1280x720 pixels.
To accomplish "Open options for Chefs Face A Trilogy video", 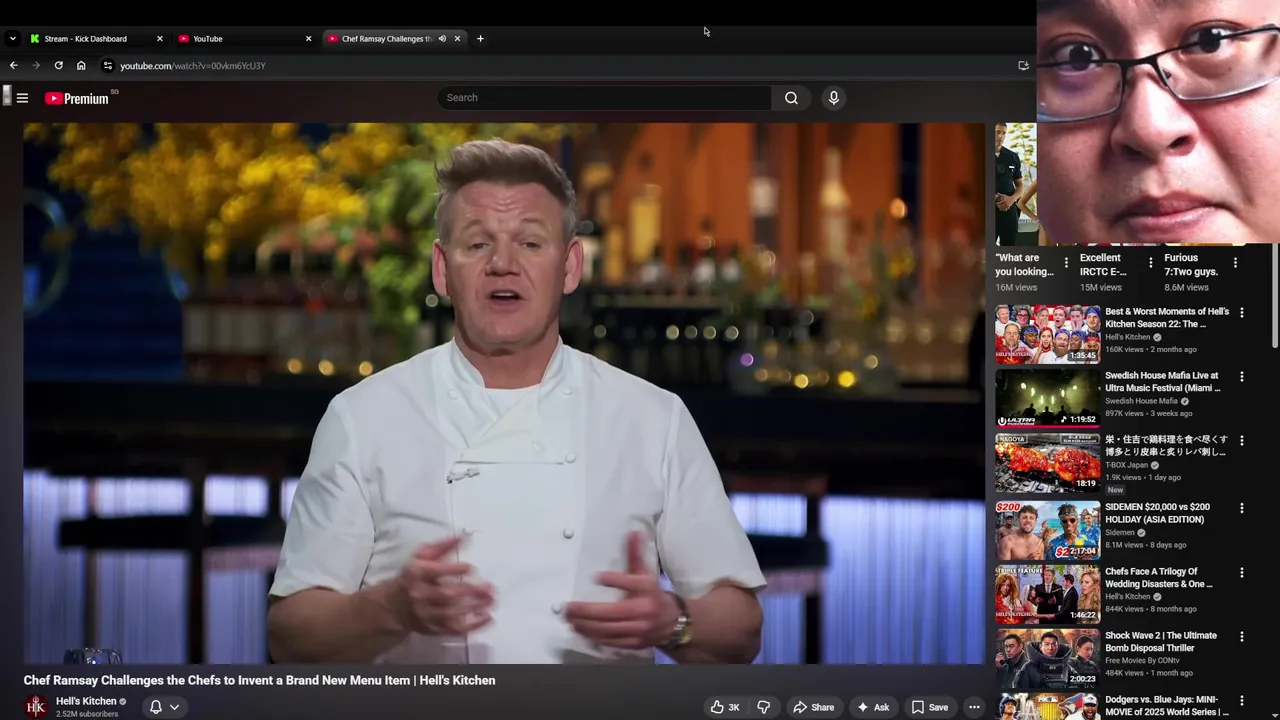I will 1242,573.
